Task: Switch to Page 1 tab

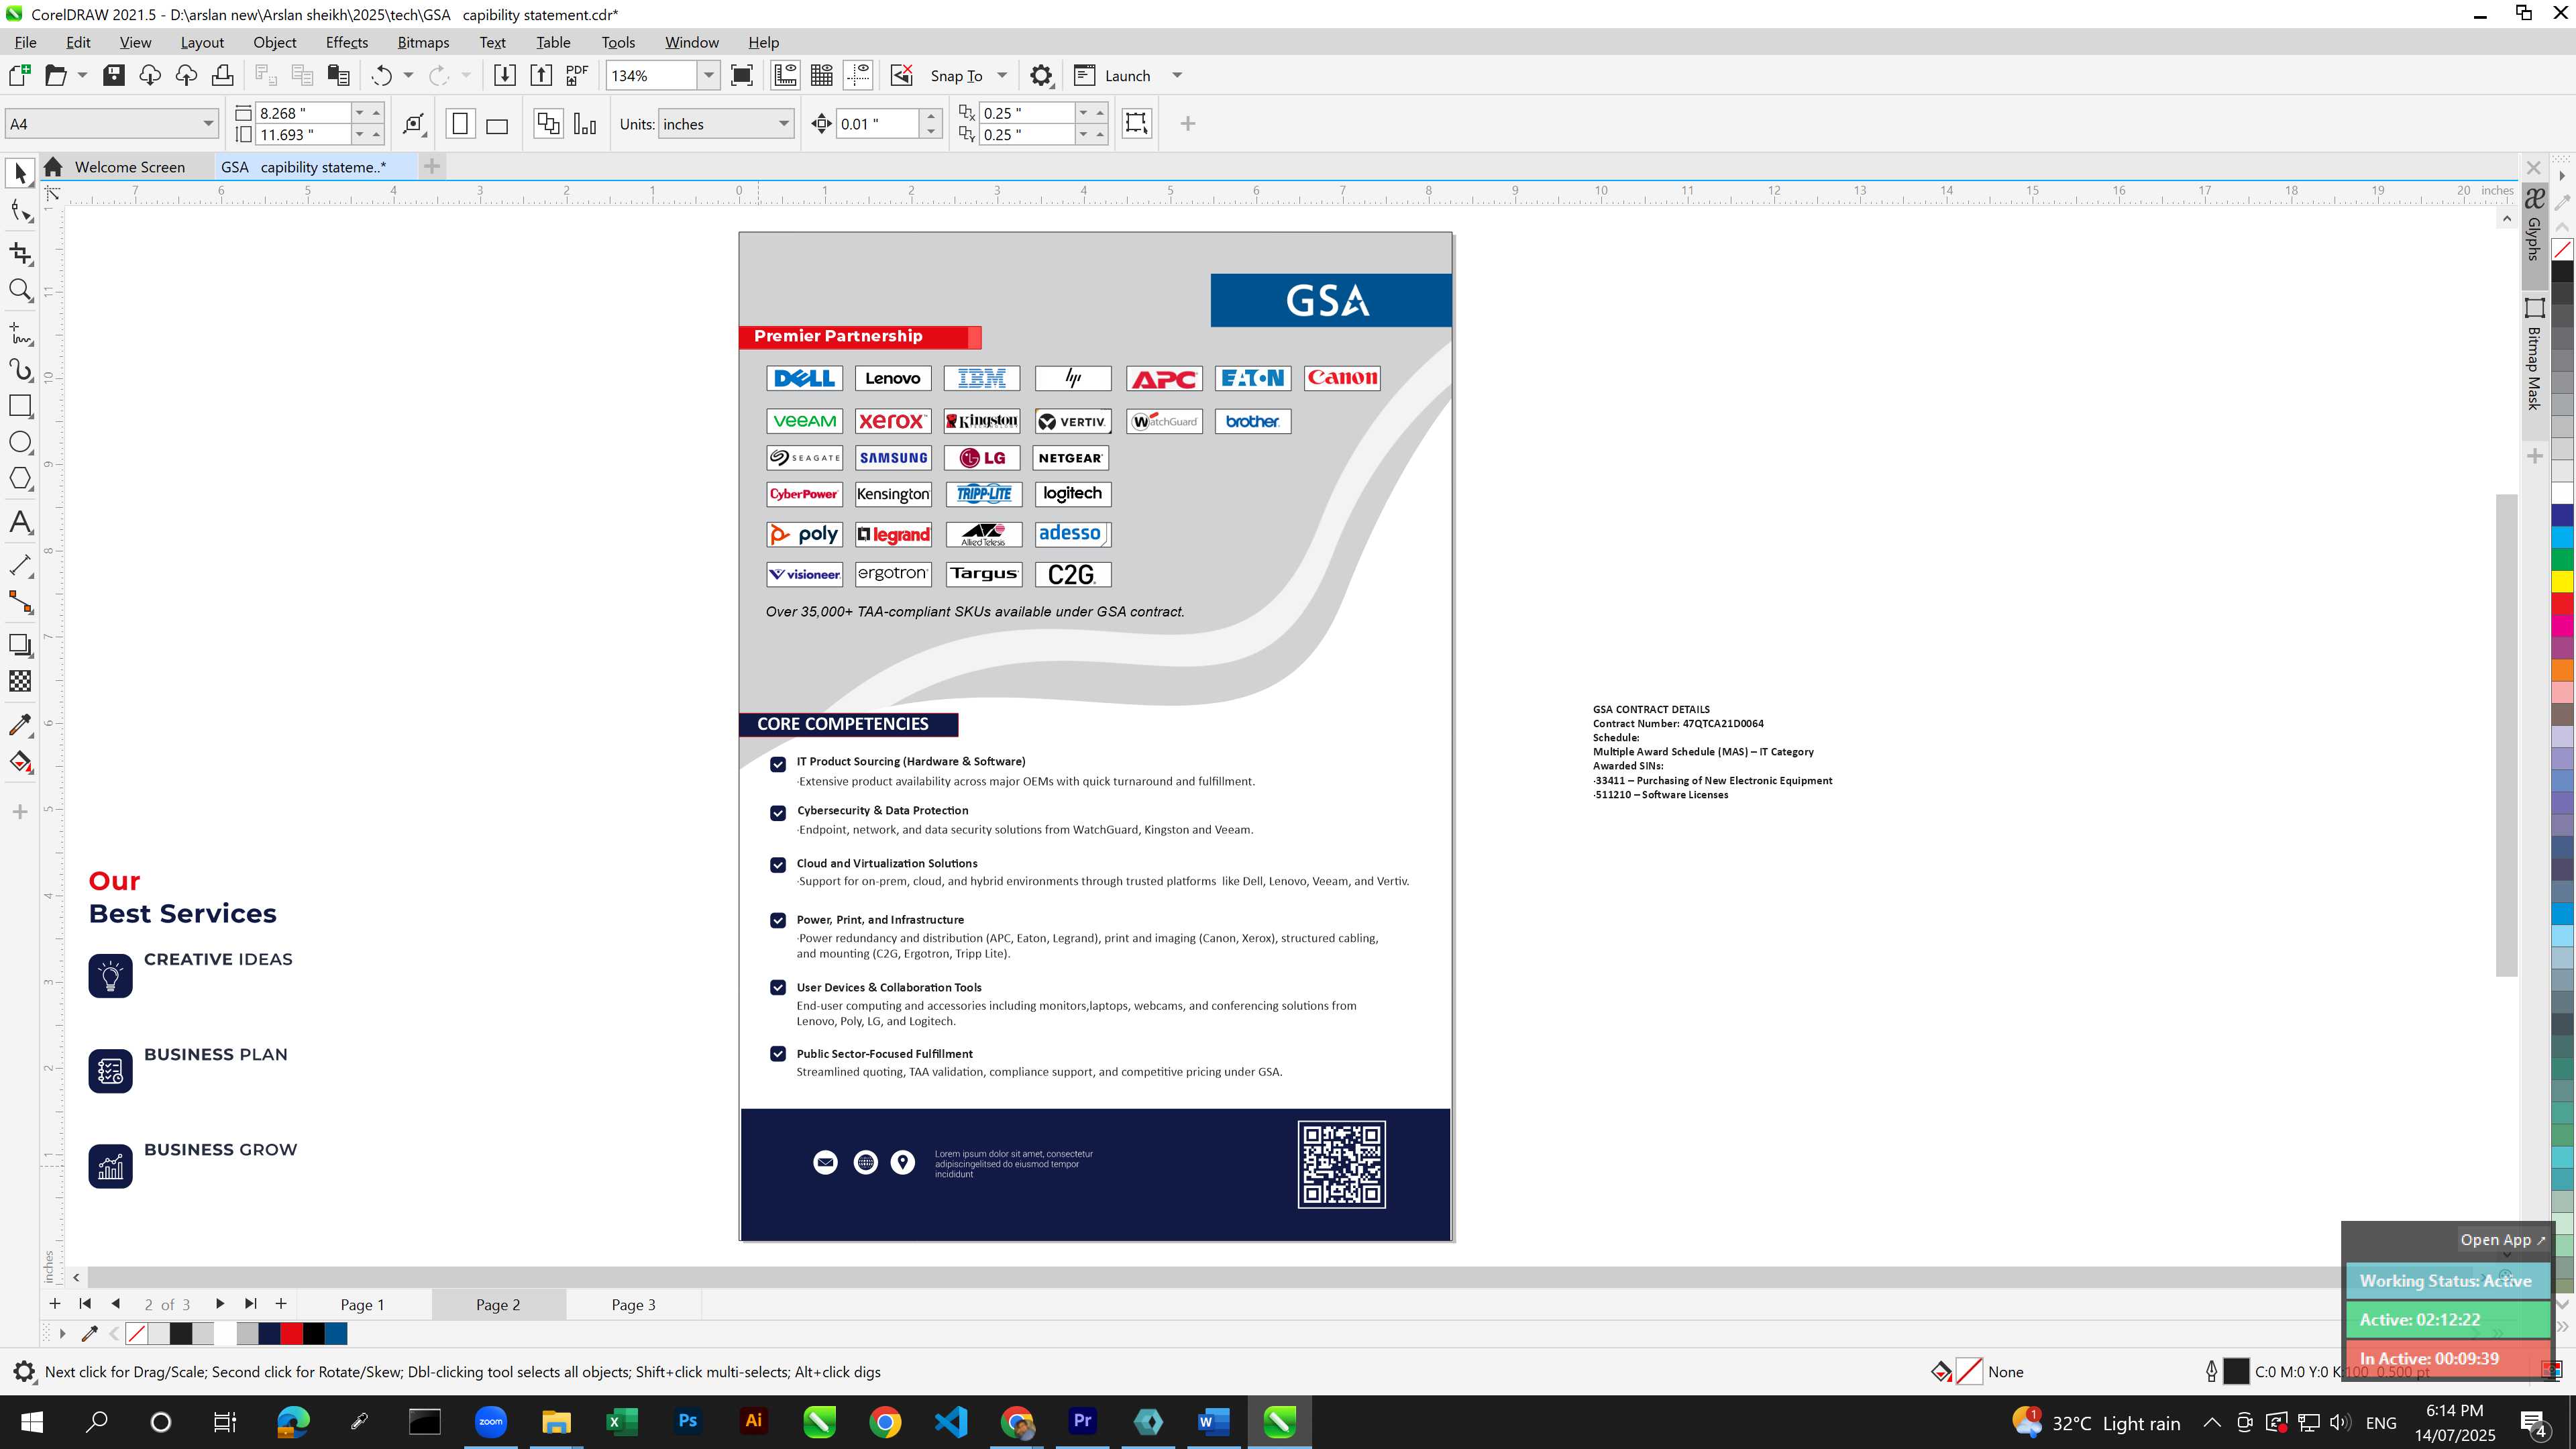Action: [x=362, y=1304]
